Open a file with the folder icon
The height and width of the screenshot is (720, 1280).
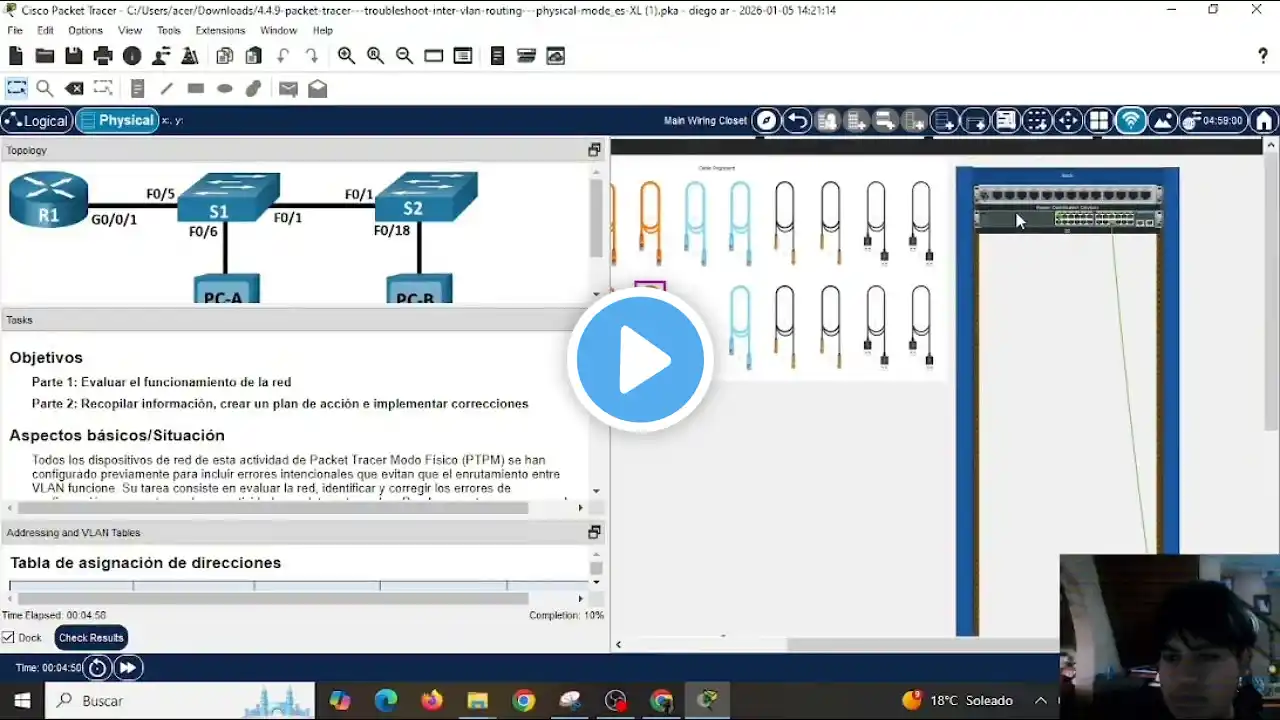(x=45, y=56)
